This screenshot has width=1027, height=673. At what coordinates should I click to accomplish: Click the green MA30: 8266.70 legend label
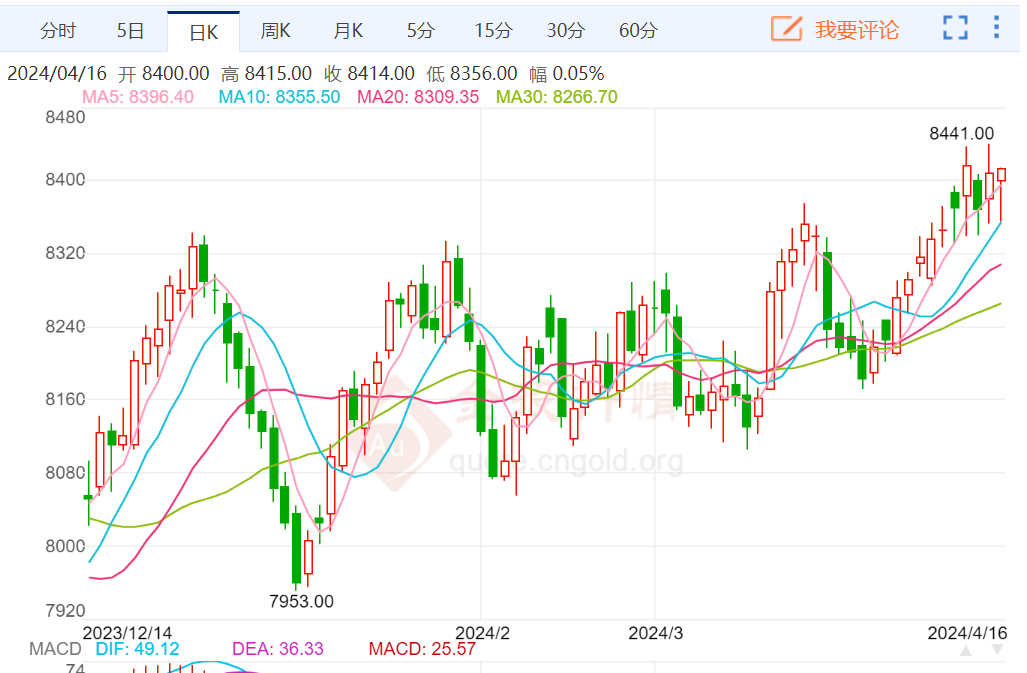tap(557, 97)
